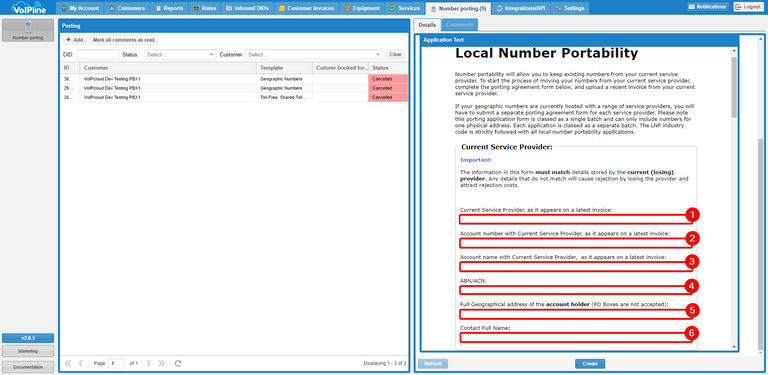Select the Toll-Free, Shared-Toll porting row
The height and width of the screenshot is (375, 768).
234,97
